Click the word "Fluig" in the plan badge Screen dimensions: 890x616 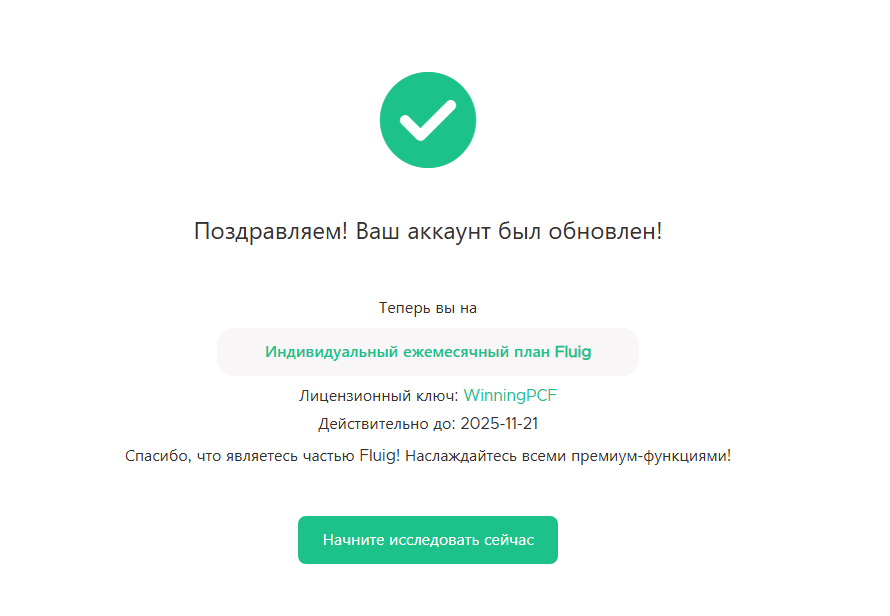coord(573,352)
